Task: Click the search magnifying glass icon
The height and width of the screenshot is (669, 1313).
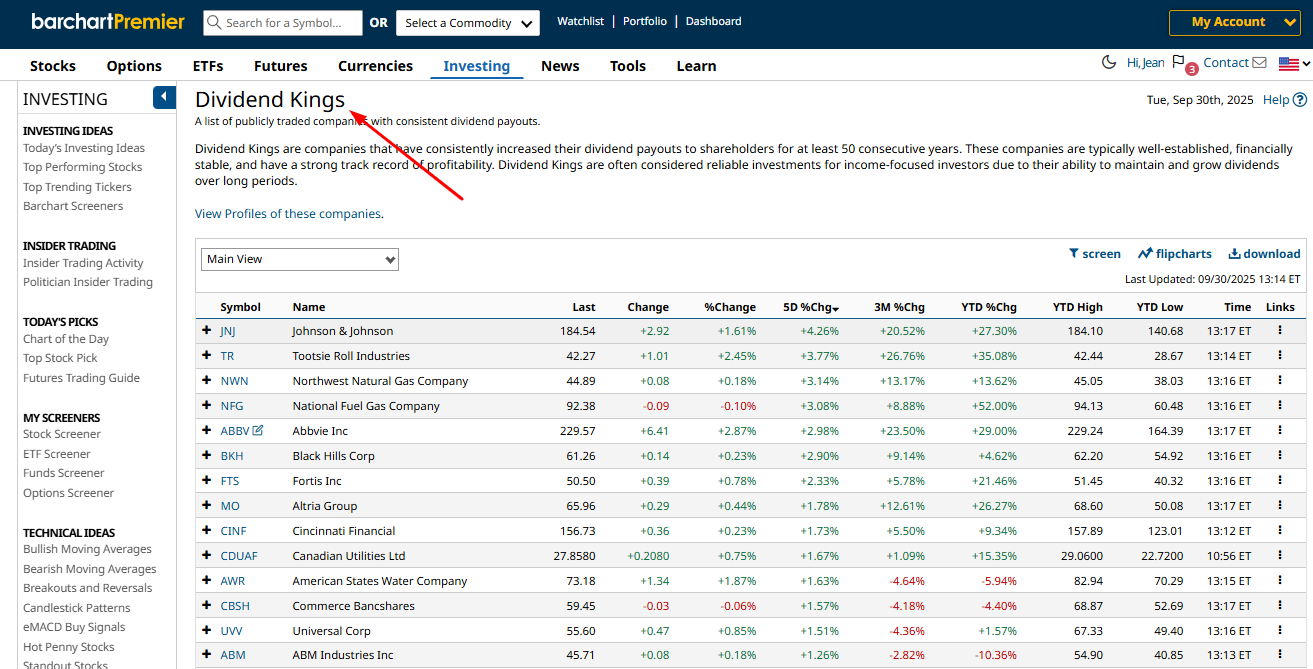Action: pos(213,22)
